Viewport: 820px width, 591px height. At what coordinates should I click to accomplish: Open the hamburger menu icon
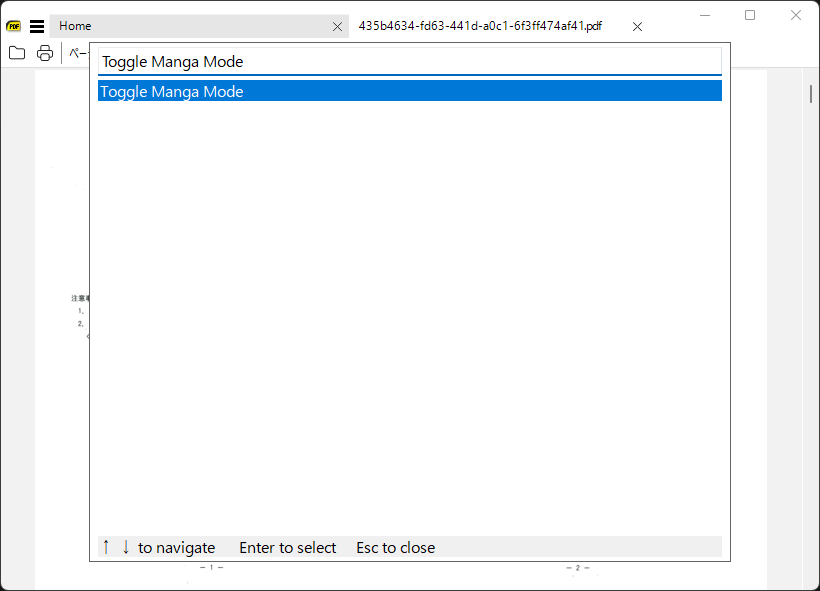pos(37,26)
